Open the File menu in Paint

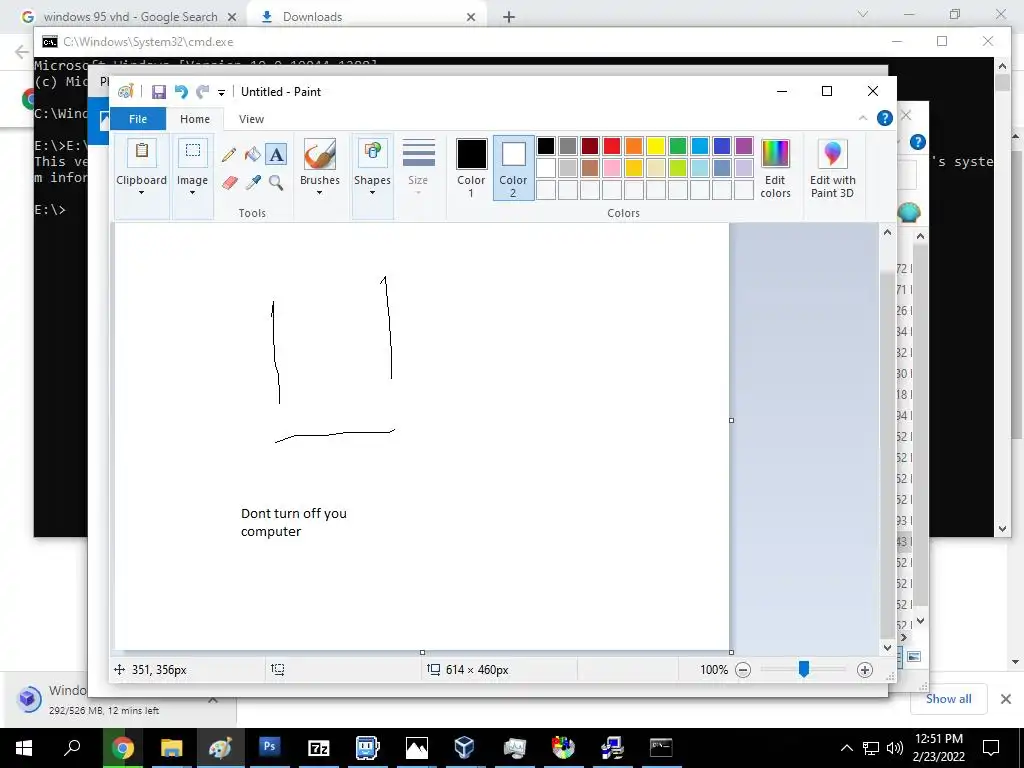point(138,119)
